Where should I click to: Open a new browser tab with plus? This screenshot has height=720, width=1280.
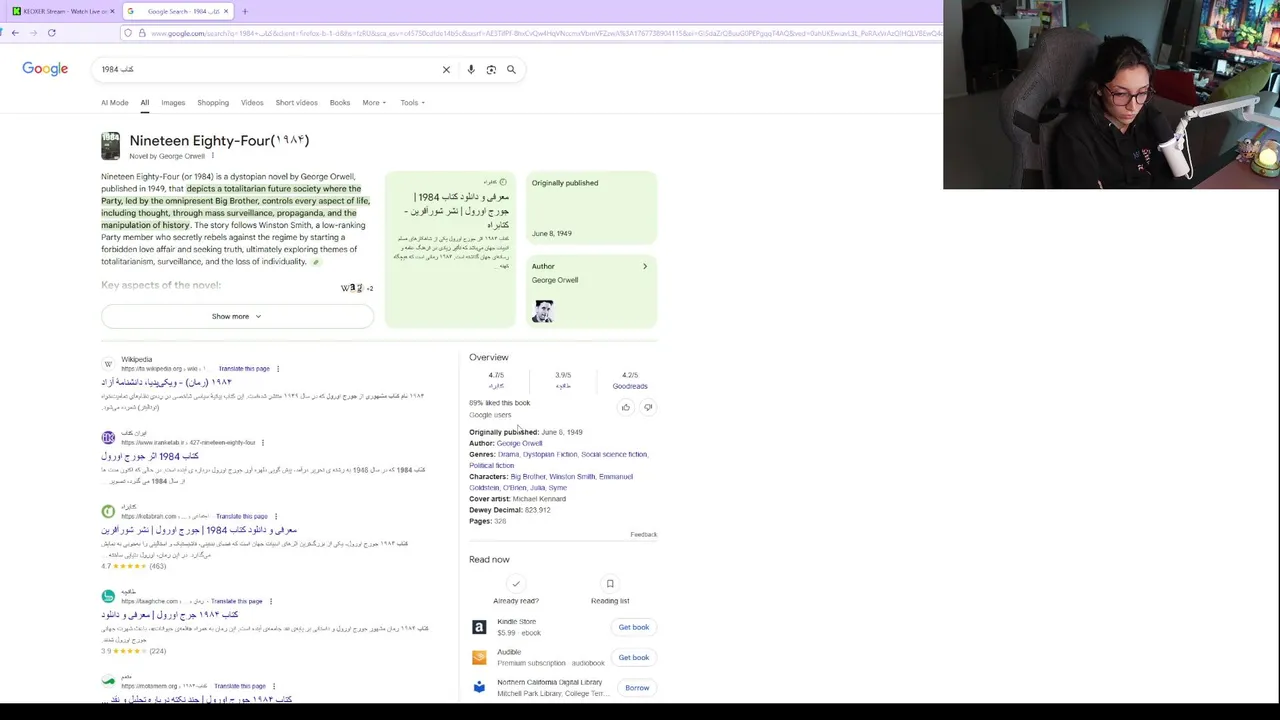(245, 11)
